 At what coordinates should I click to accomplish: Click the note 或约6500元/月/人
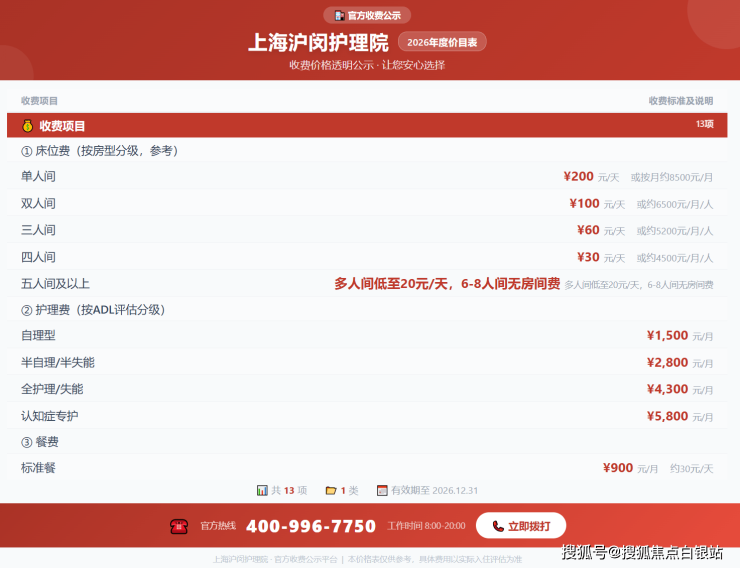[675, 204]
